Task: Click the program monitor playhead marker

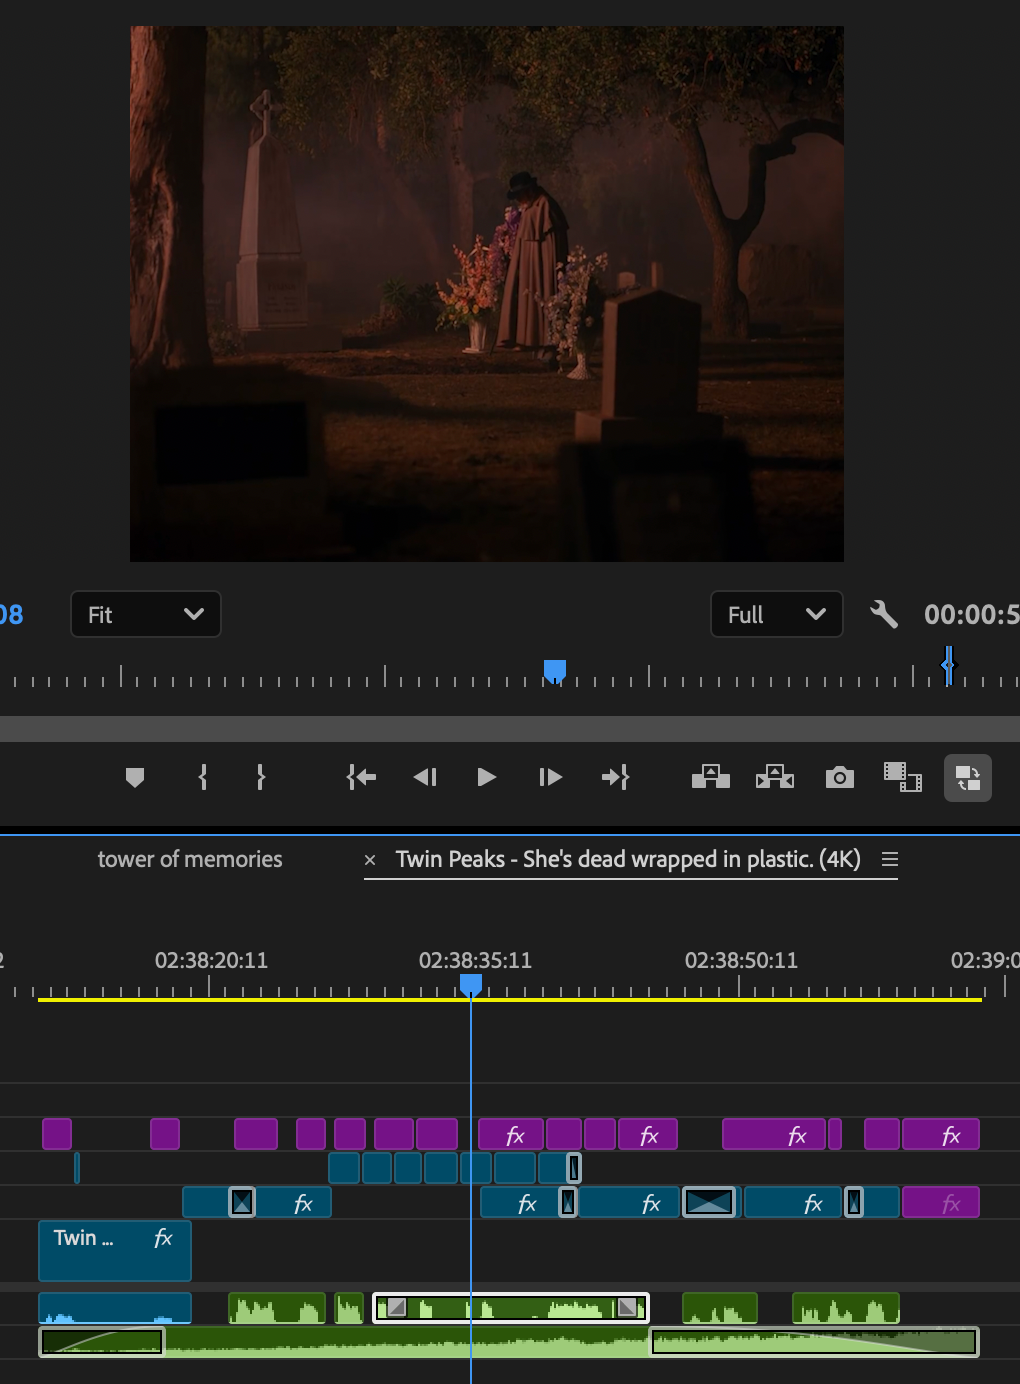Action: pos(555,671)
